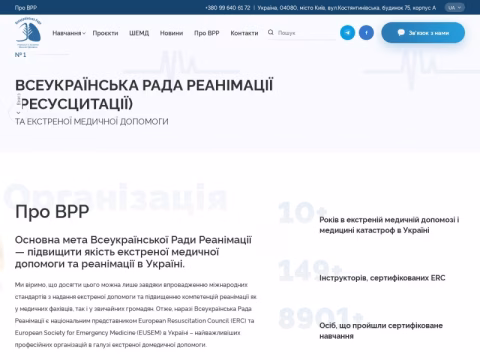Open the Facebook social icon
The image size is (480, 360).
(x=366, y=33)
